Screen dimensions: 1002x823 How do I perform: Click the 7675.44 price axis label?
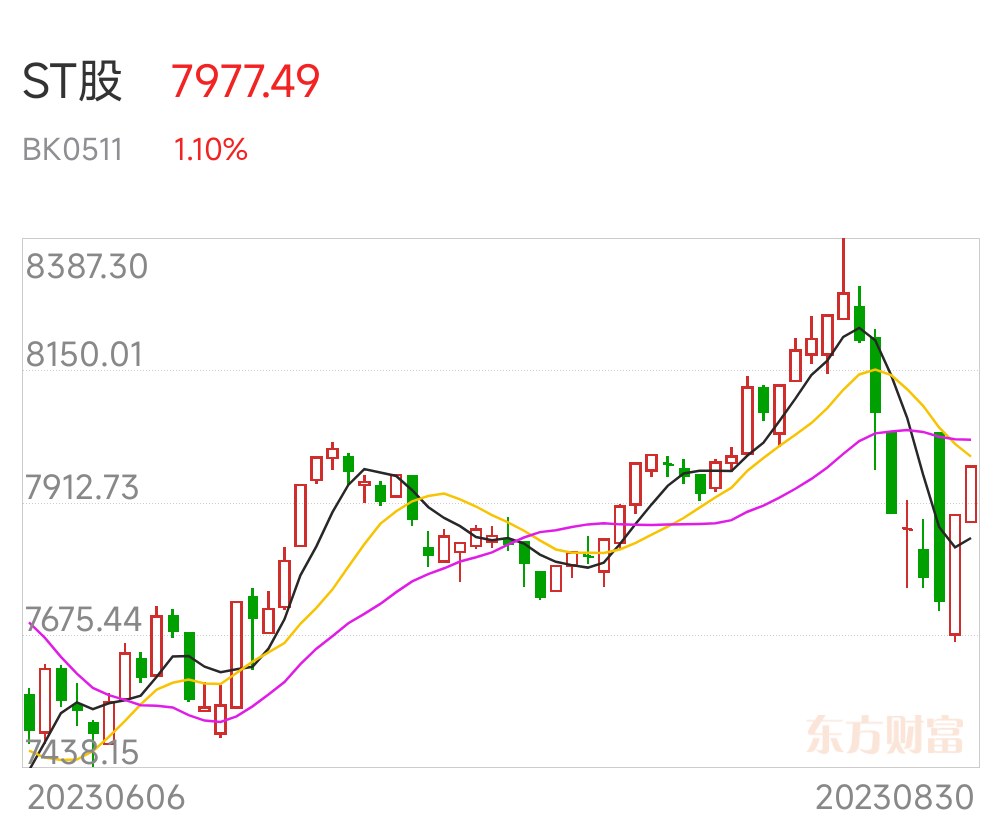84,620
